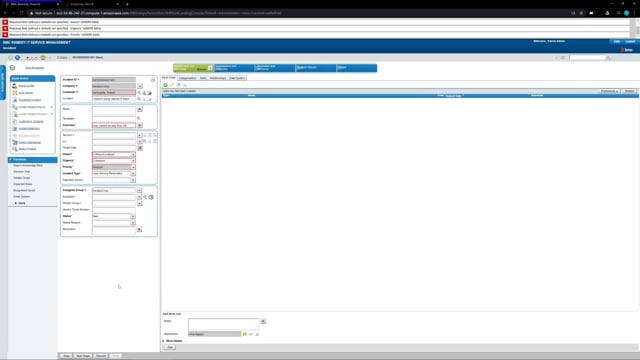
Task: Open the green stage's small dropdown arrow
Action: pos(210,68)
